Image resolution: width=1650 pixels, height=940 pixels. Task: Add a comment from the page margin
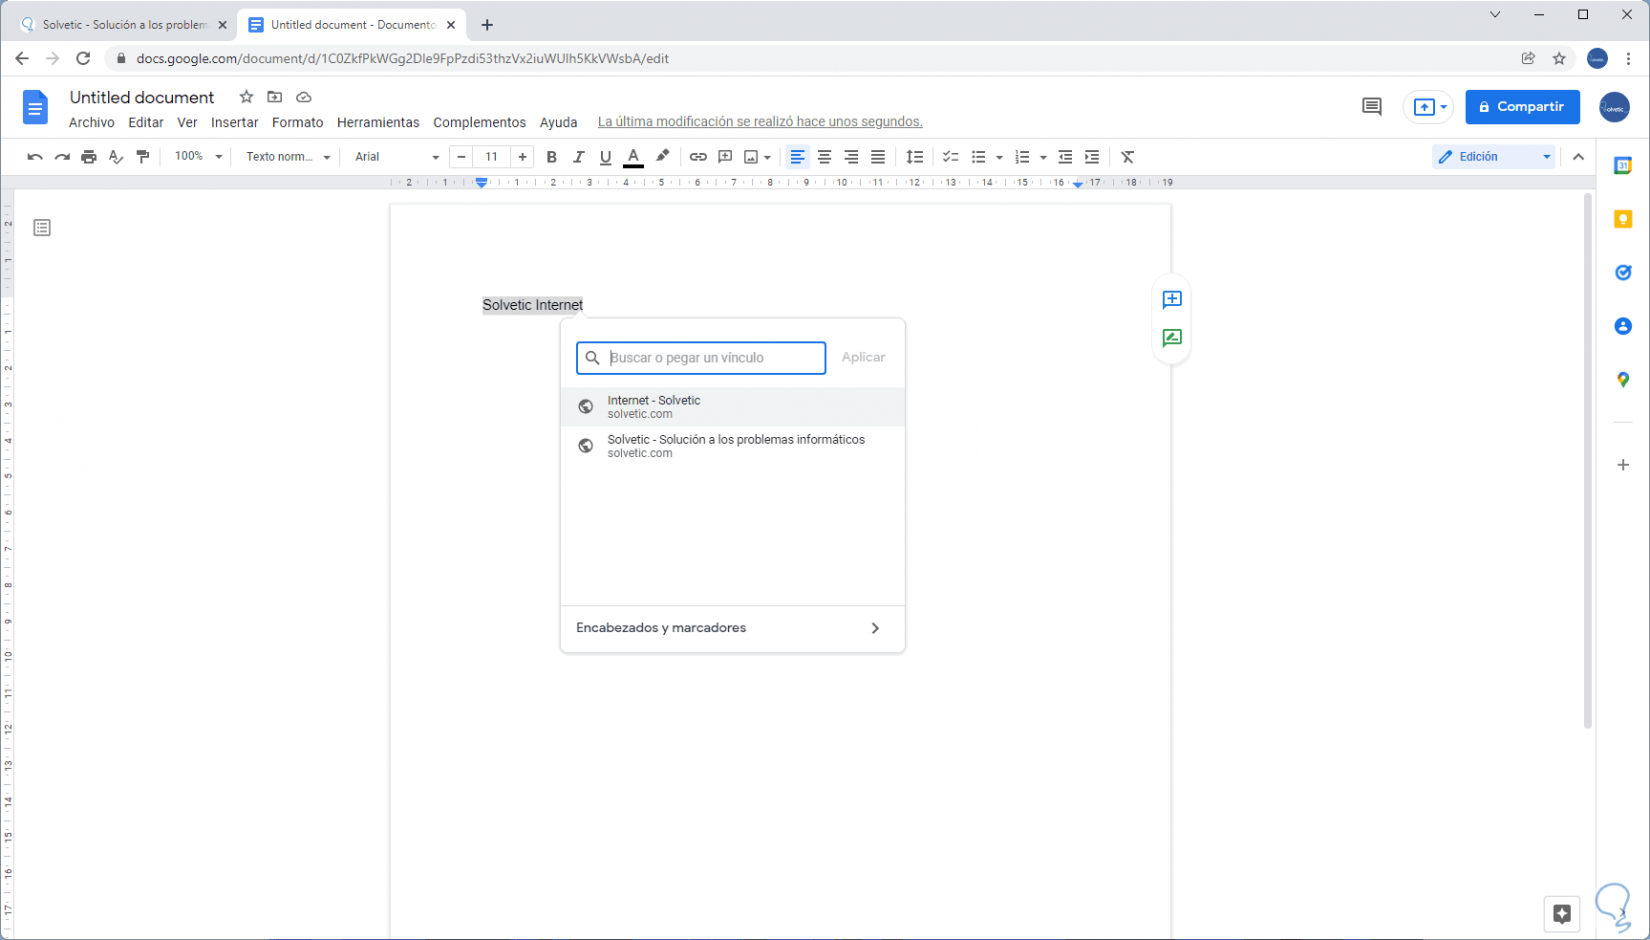(x=1172, y=300)
